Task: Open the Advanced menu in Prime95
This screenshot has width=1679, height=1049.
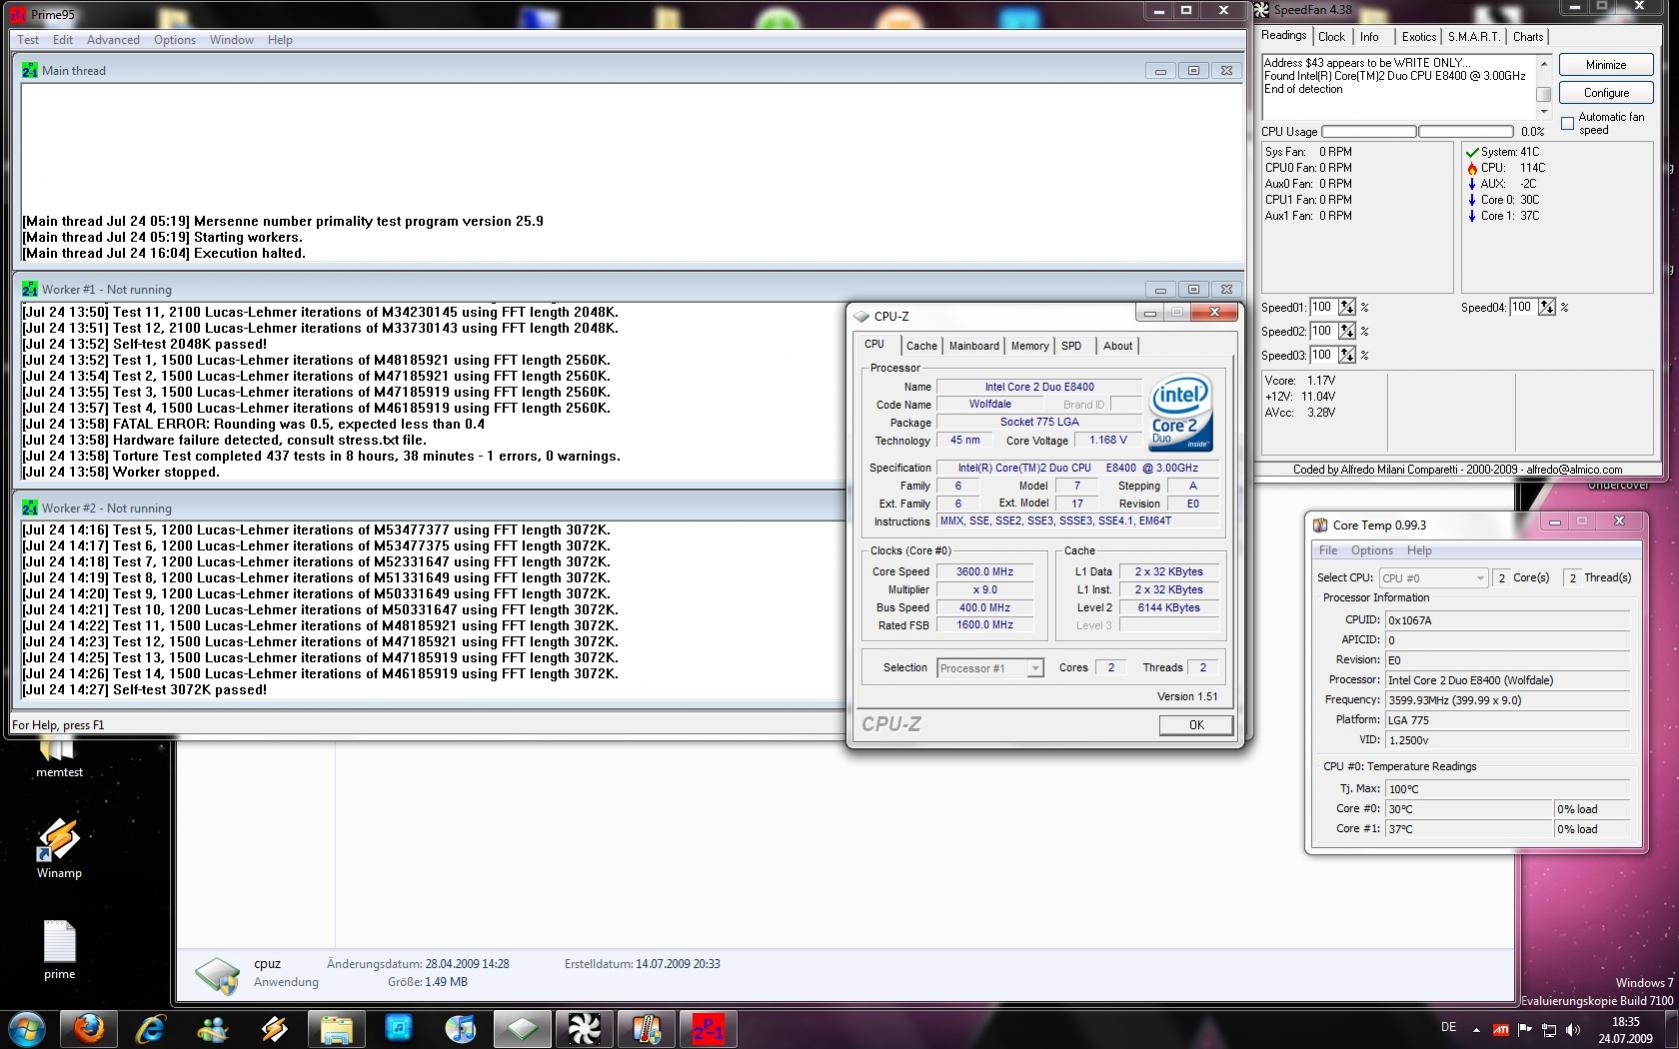Action: click(113, 40)
